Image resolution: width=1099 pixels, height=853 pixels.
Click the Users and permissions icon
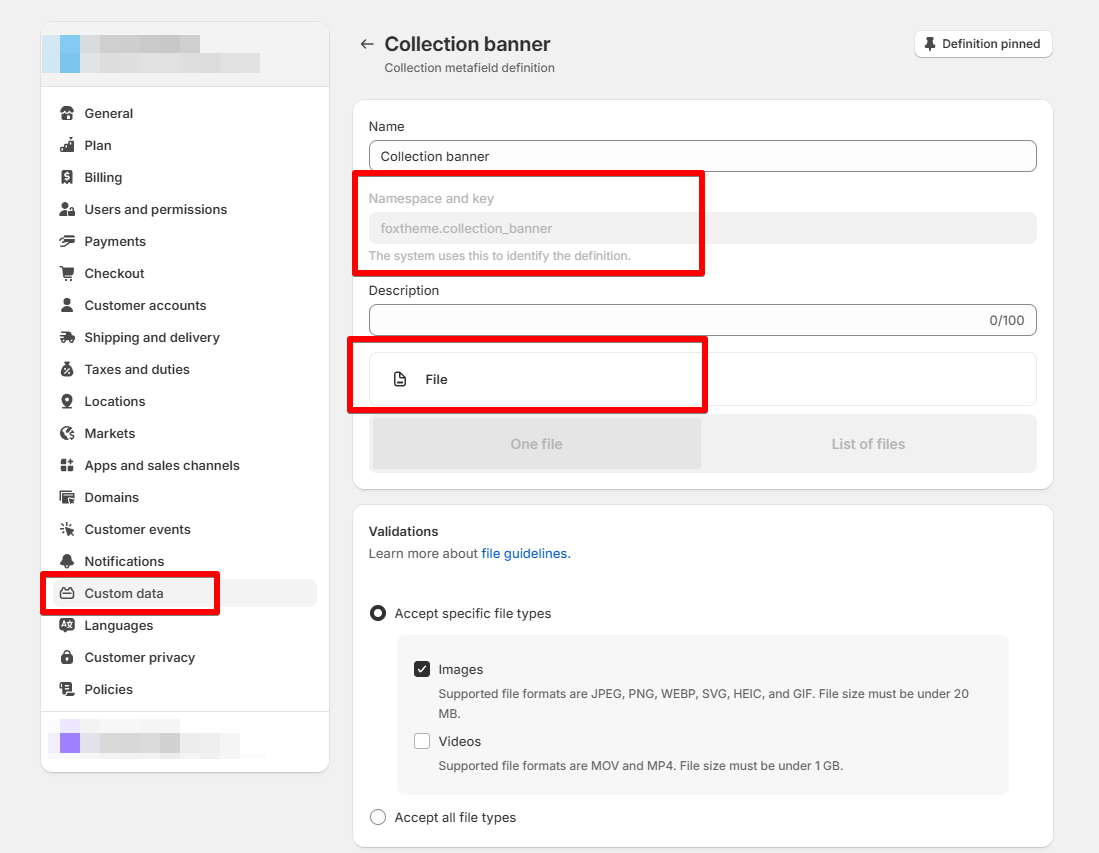click(x=67, y=209)
